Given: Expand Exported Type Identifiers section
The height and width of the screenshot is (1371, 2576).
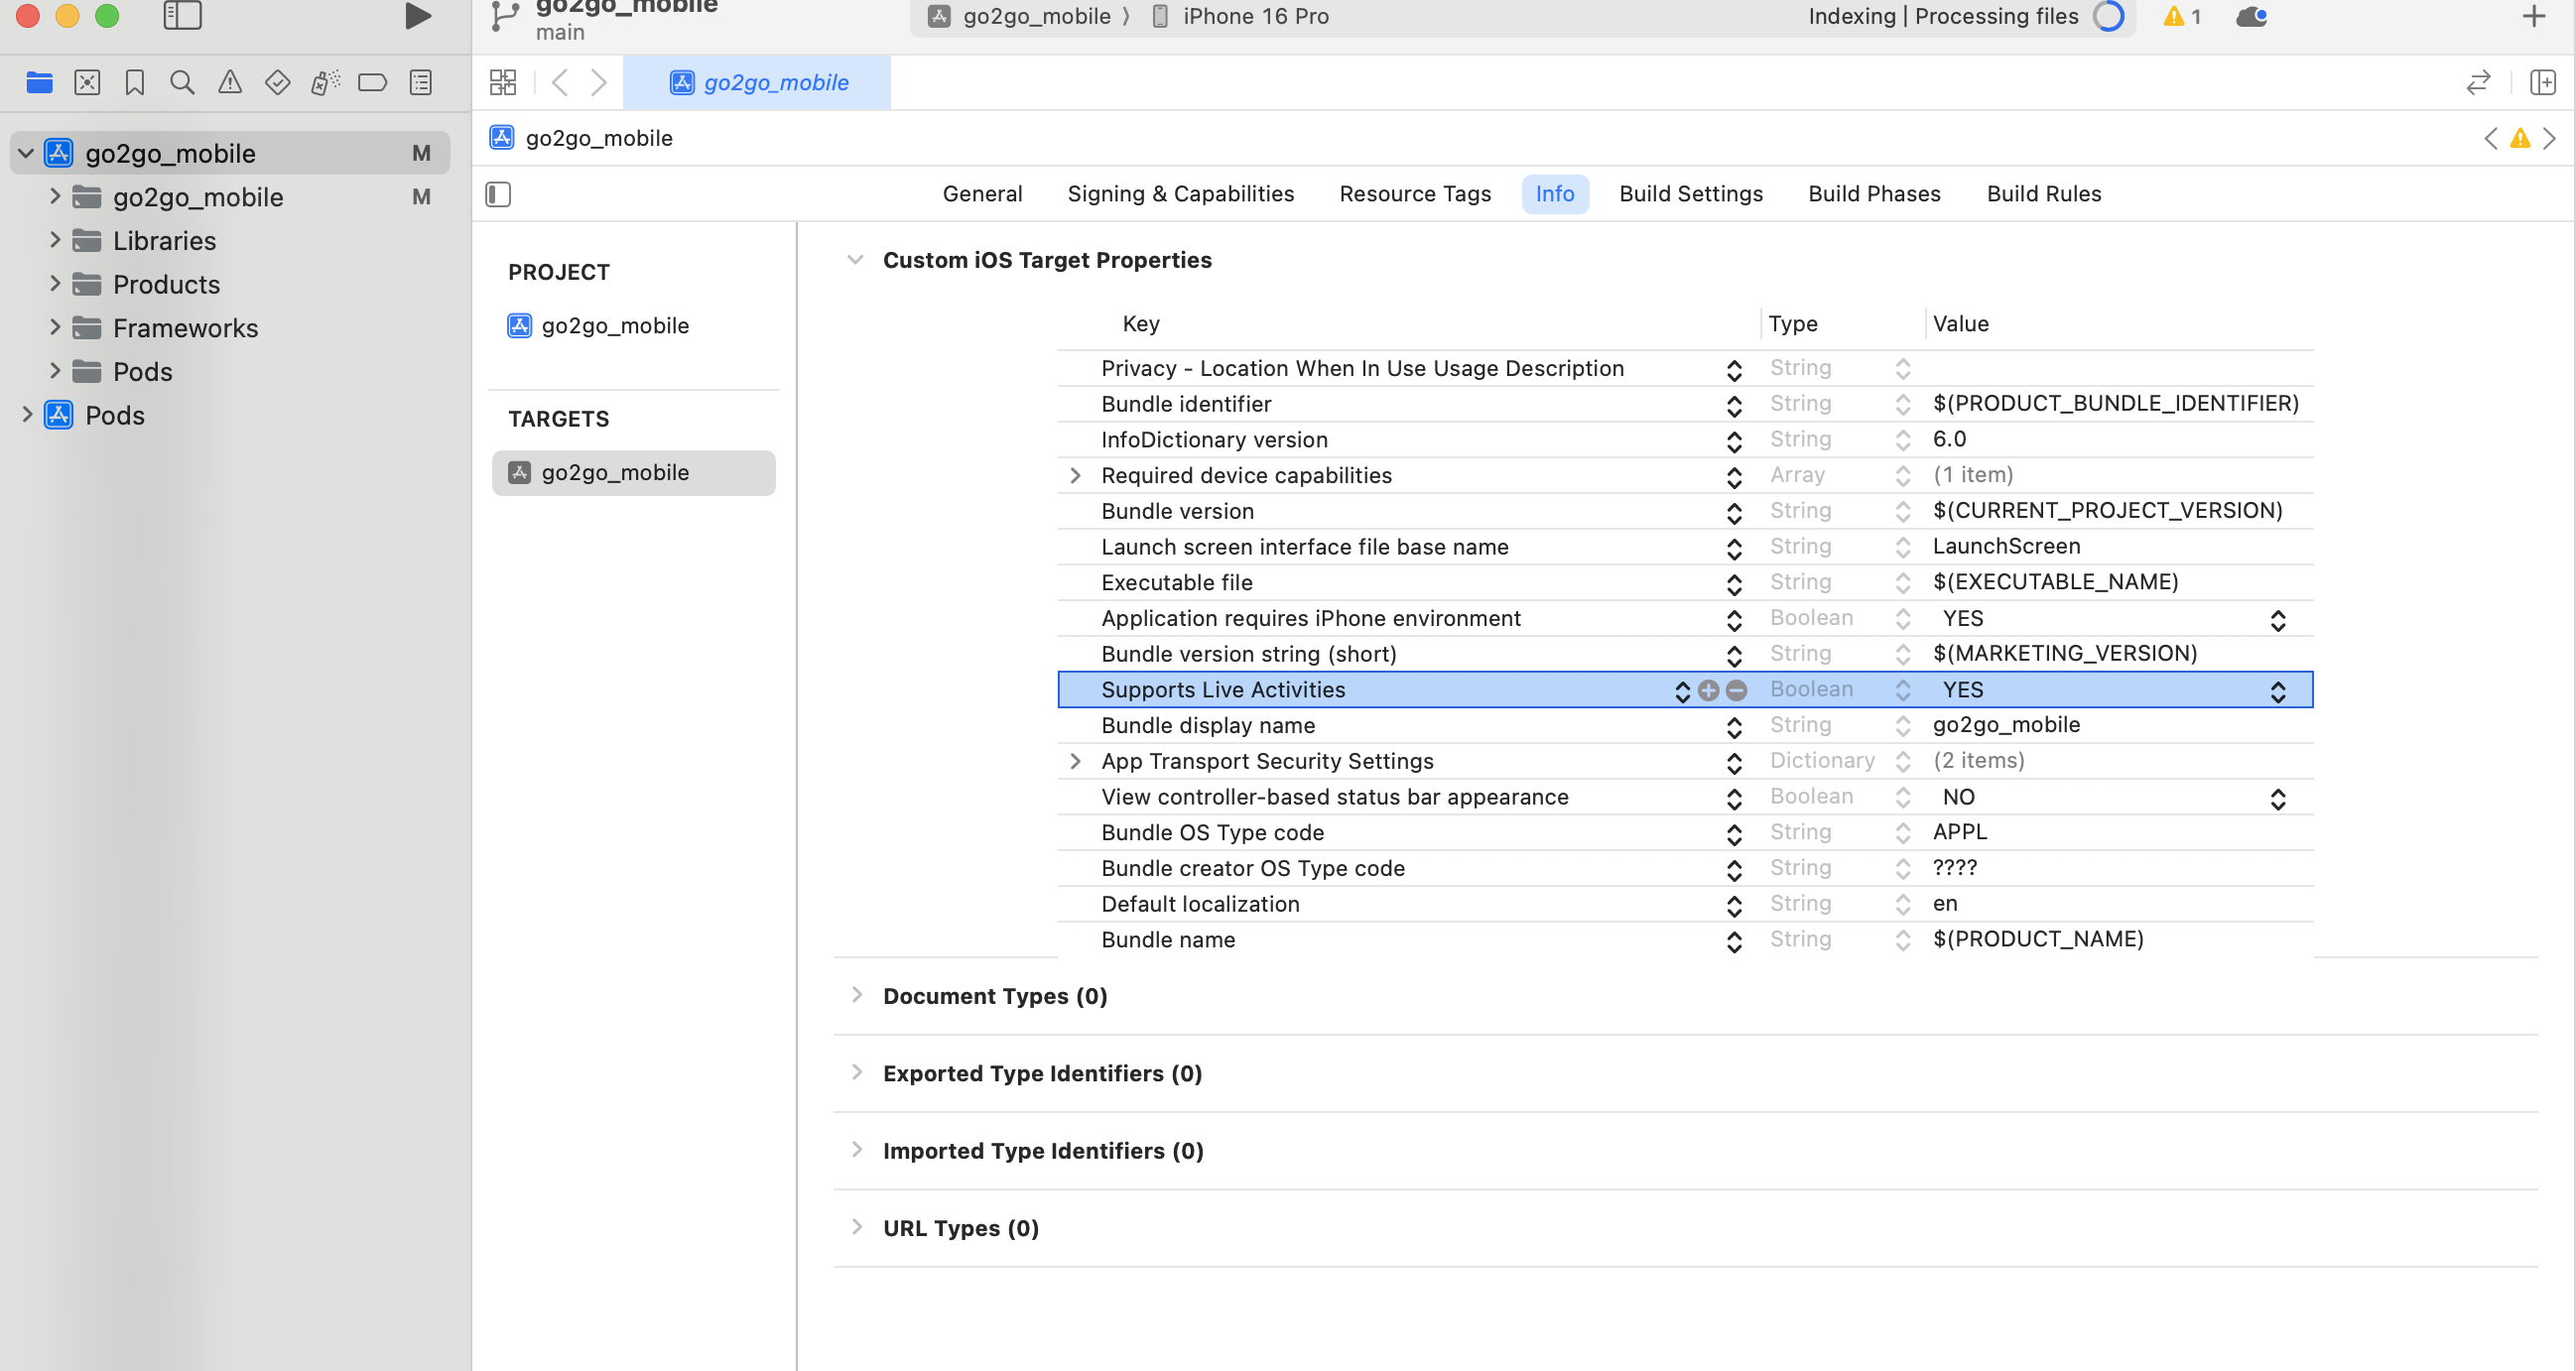Looking at the screenshot, I should (x=856, y=1073).
